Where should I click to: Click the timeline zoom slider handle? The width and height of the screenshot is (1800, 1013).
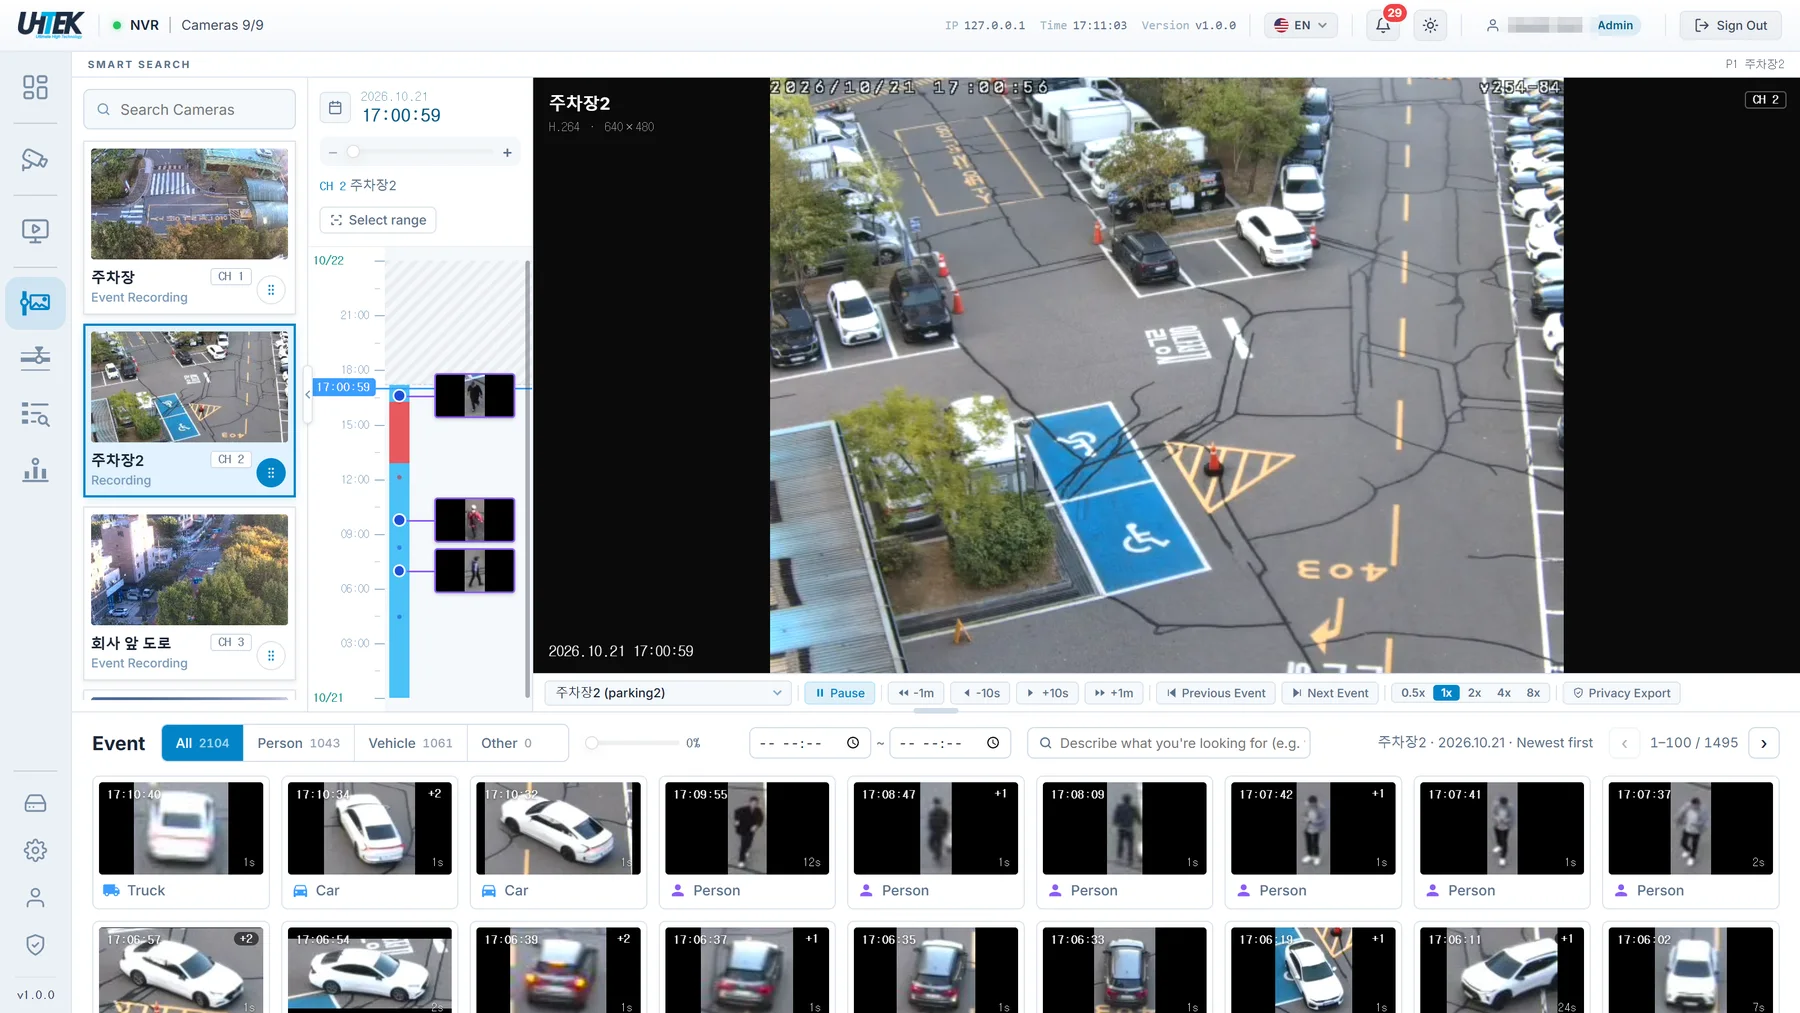[x=353, y=152]
